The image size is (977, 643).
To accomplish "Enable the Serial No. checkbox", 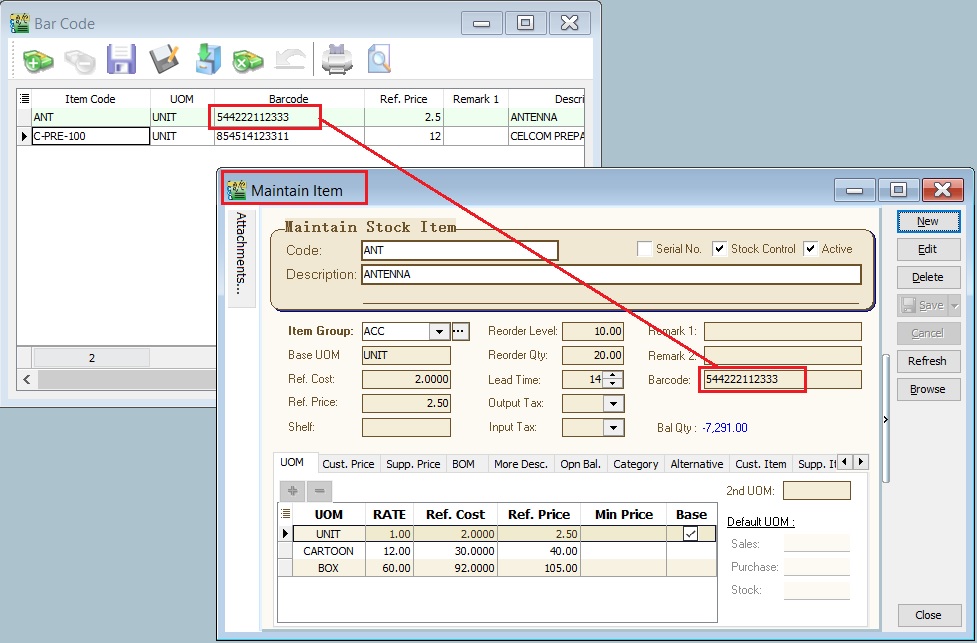I will 645,249.
